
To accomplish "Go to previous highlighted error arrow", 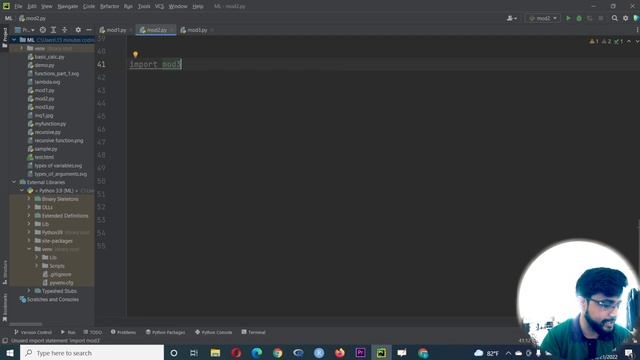I will click(629, 41).
